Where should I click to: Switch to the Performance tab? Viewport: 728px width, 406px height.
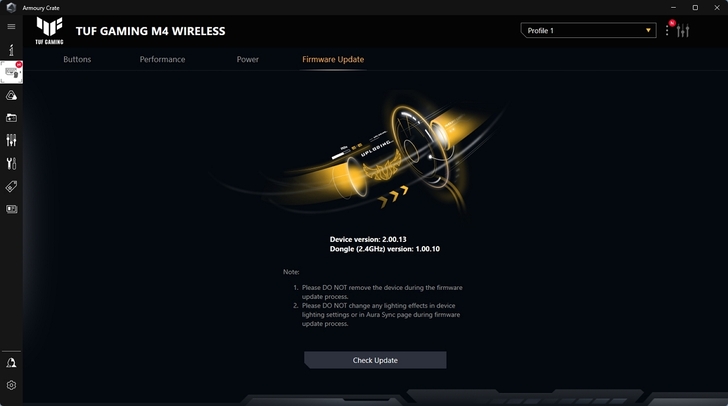point(162,59)
